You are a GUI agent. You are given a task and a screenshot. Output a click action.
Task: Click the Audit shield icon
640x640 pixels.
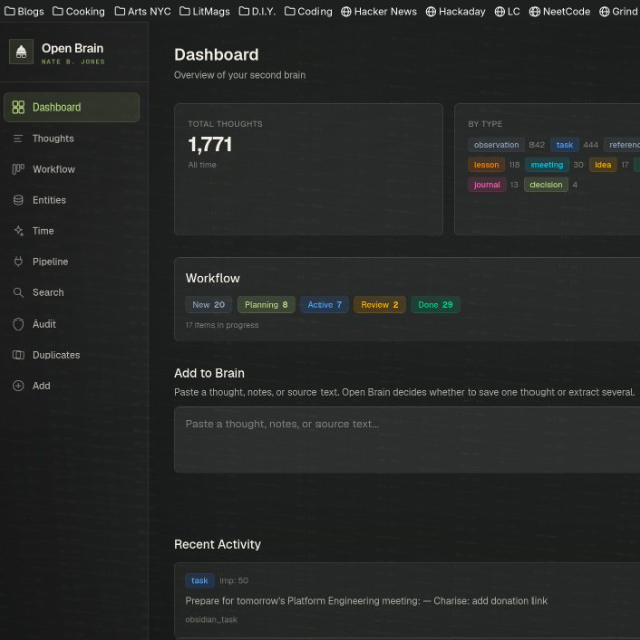click(x=18, y=324)
